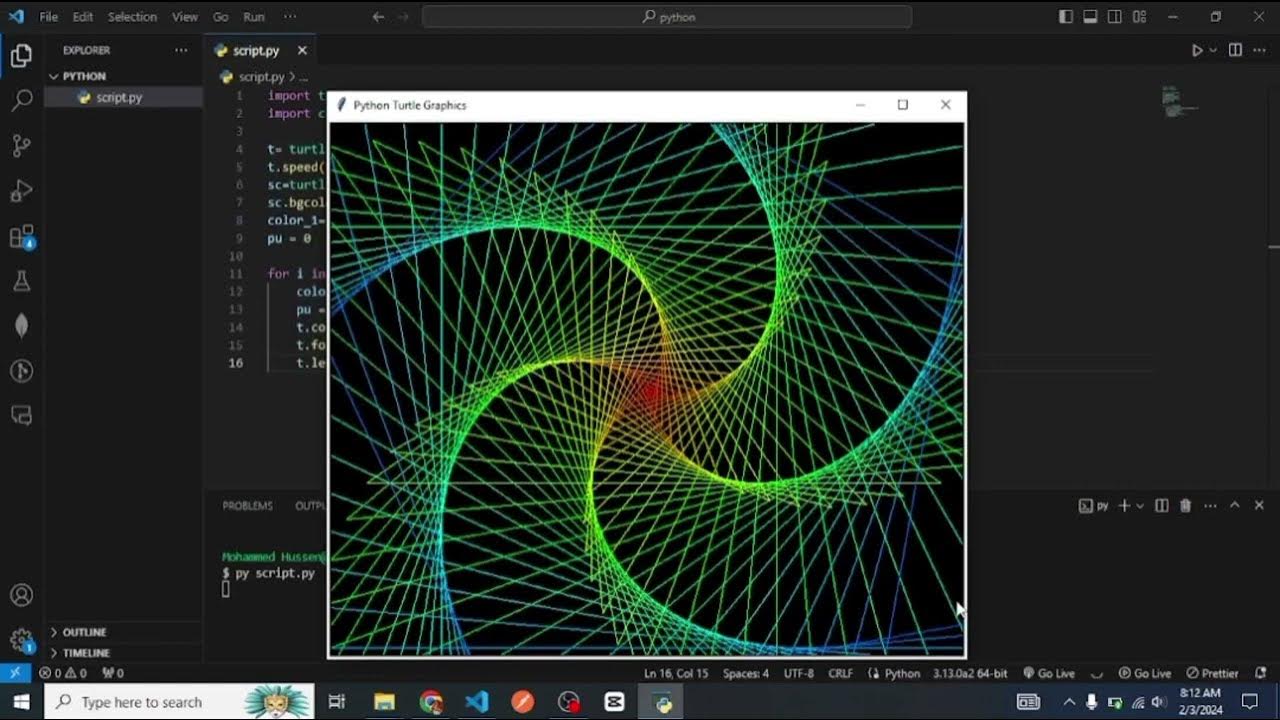This screenshot has width=1280, height=720.
Task: Click the Spaces: 4 indentation setting
Action: 746,673
